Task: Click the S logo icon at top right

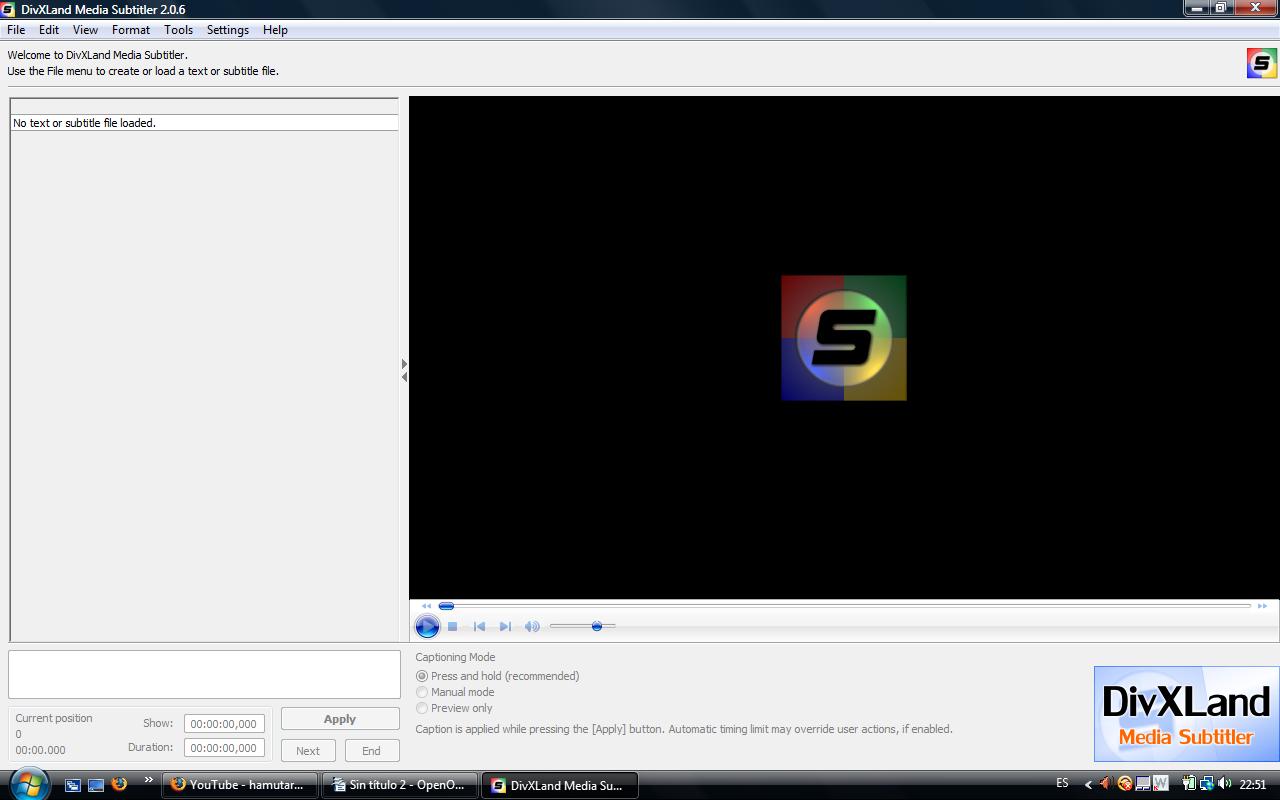Action: click(1262, 63)
